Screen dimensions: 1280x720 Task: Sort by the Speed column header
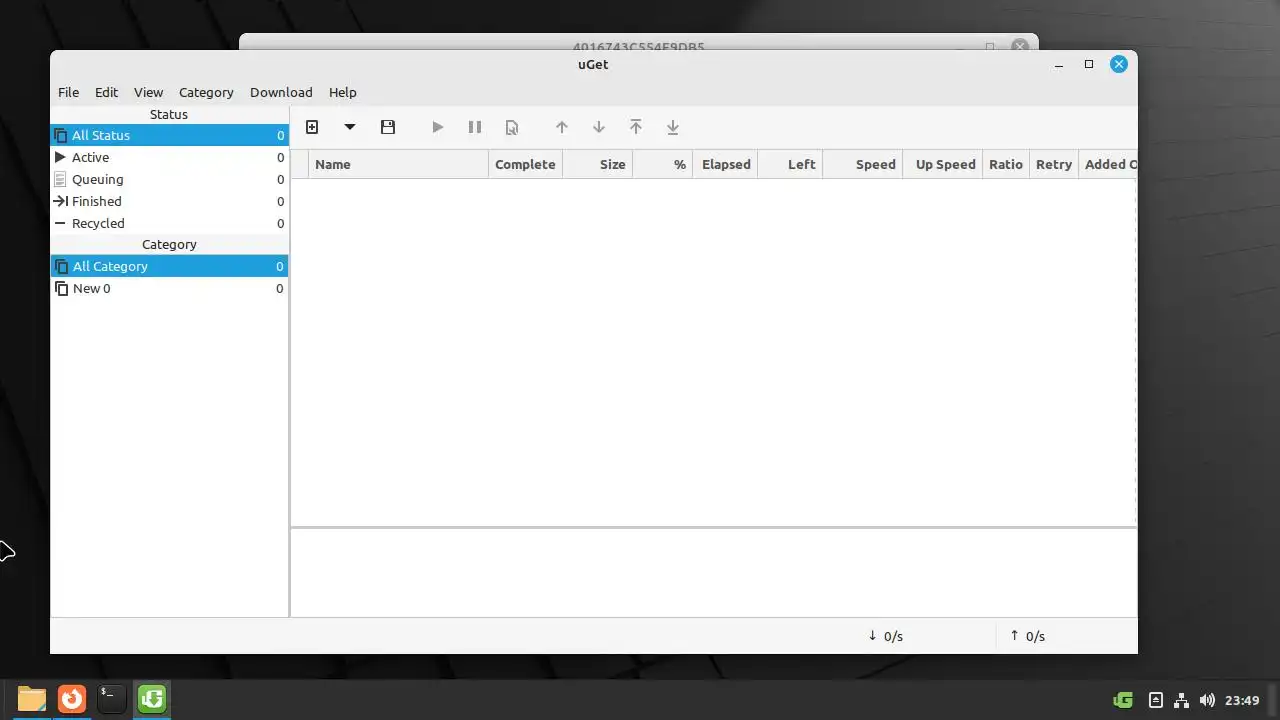click(862, 164)
